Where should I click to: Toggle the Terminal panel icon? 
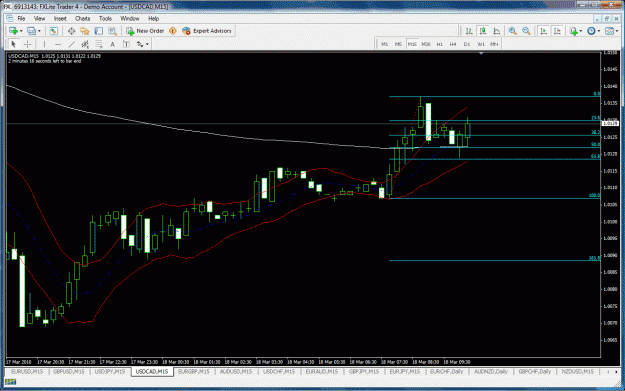pos(98,31)
